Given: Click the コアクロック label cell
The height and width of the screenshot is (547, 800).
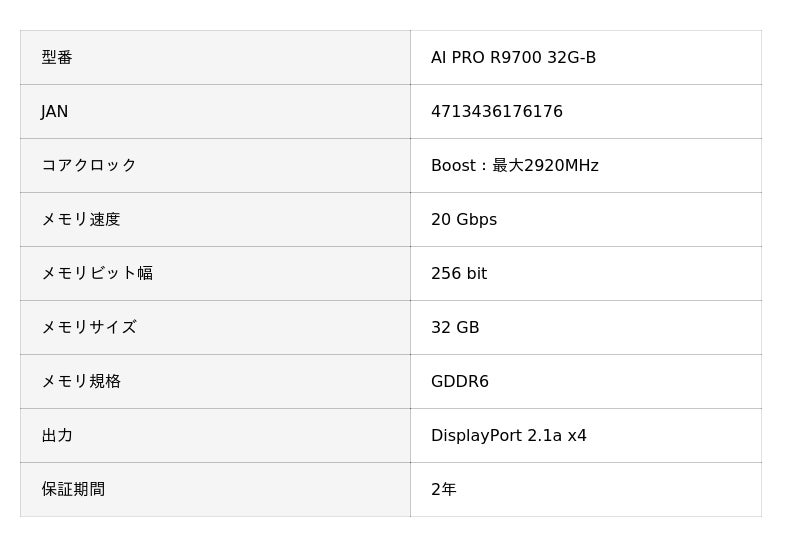Looking at the screenshot, I should pyautogui.click(x=88, y=166).
